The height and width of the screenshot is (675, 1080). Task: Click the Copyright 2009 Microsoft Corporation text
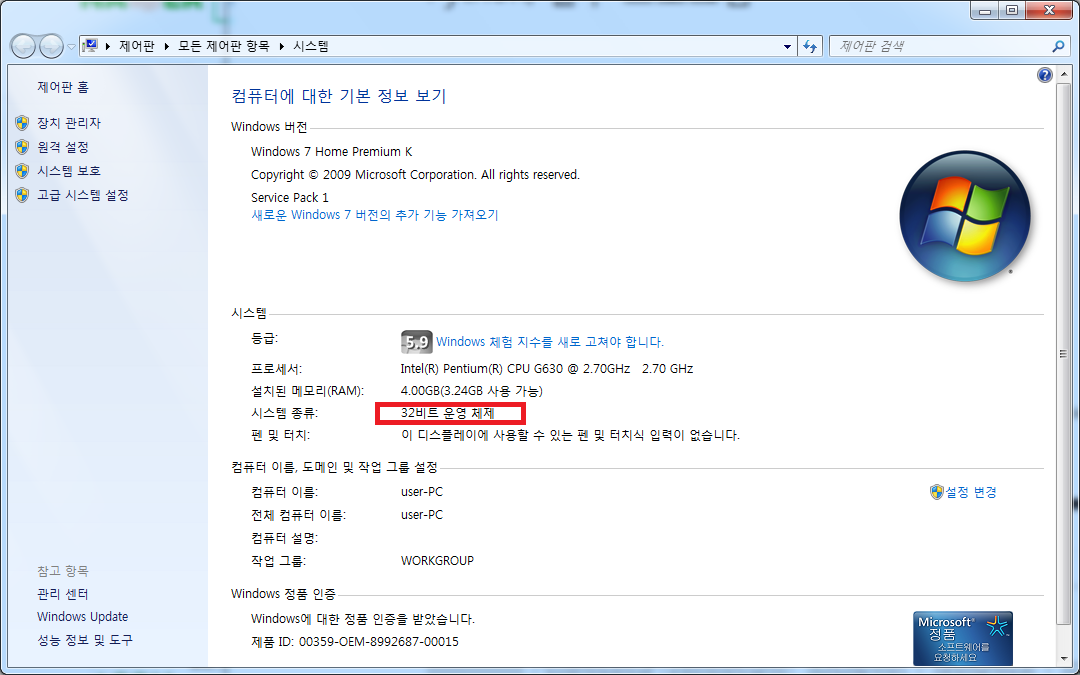(x=415, y=174)
